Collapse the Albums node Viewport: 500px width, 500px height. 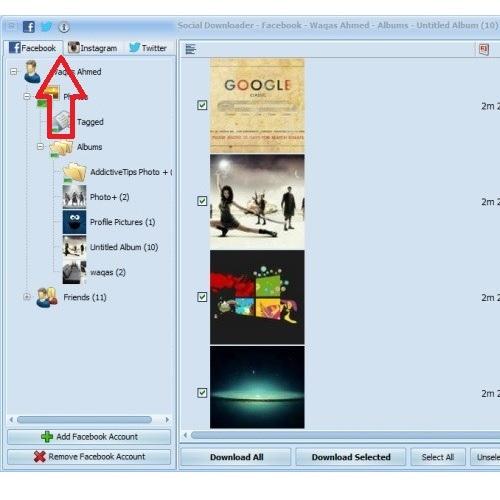pos(40,147)
